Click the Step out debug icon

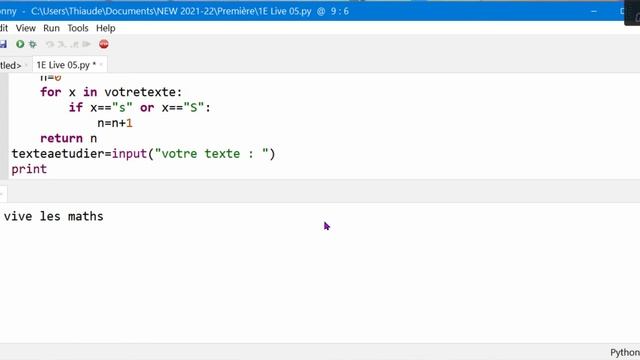pyautogui.click(x=74, y=44)
